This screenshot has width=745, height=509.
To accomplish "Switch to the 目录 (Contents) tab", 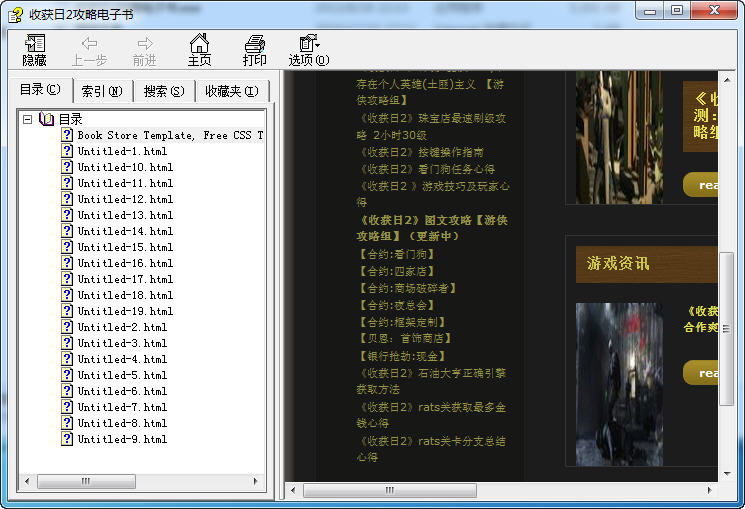I will tap(40, 89).
